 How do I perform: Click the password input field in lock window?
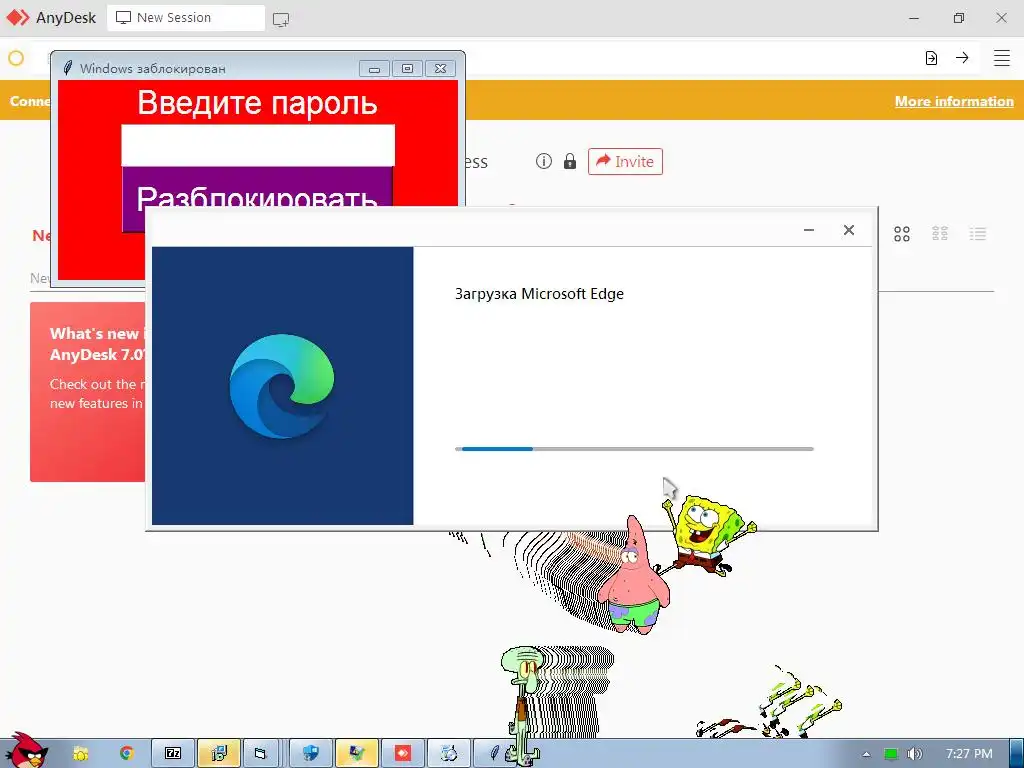tap(258, 145)
